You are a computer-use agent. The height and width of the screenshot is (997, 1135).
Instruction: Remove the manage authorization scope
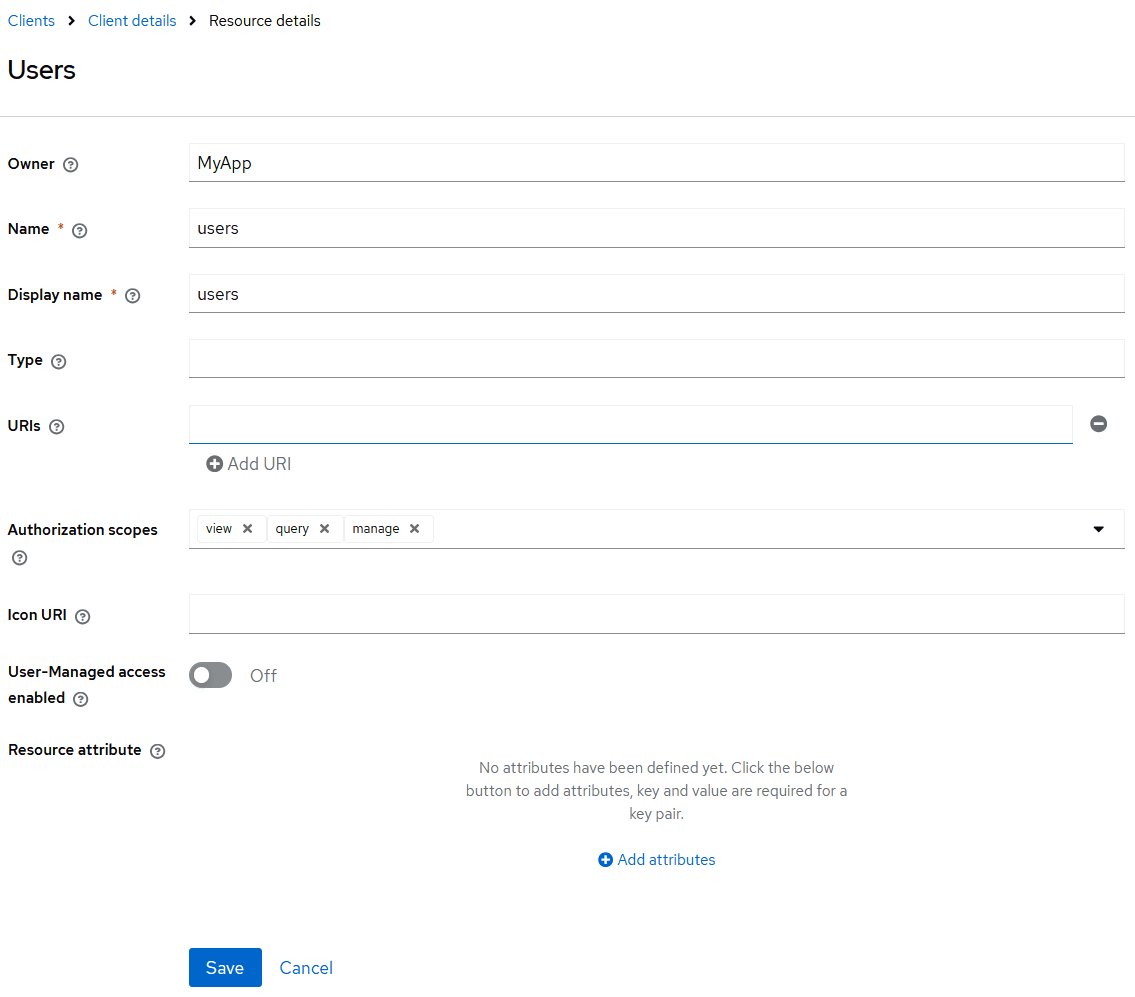click(x=414, y=529)
